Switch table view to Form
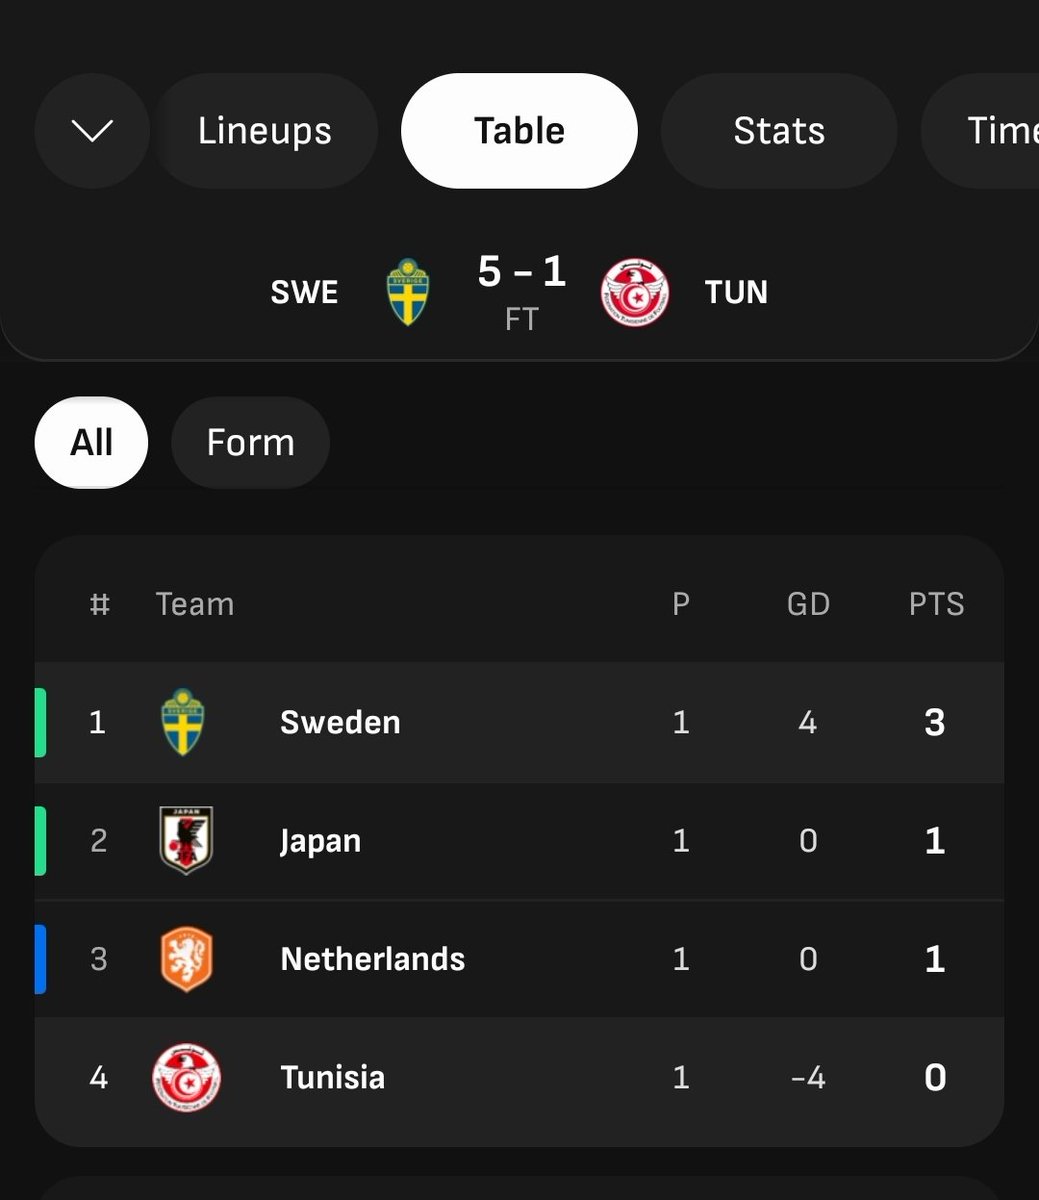 [x=250, y=442]
